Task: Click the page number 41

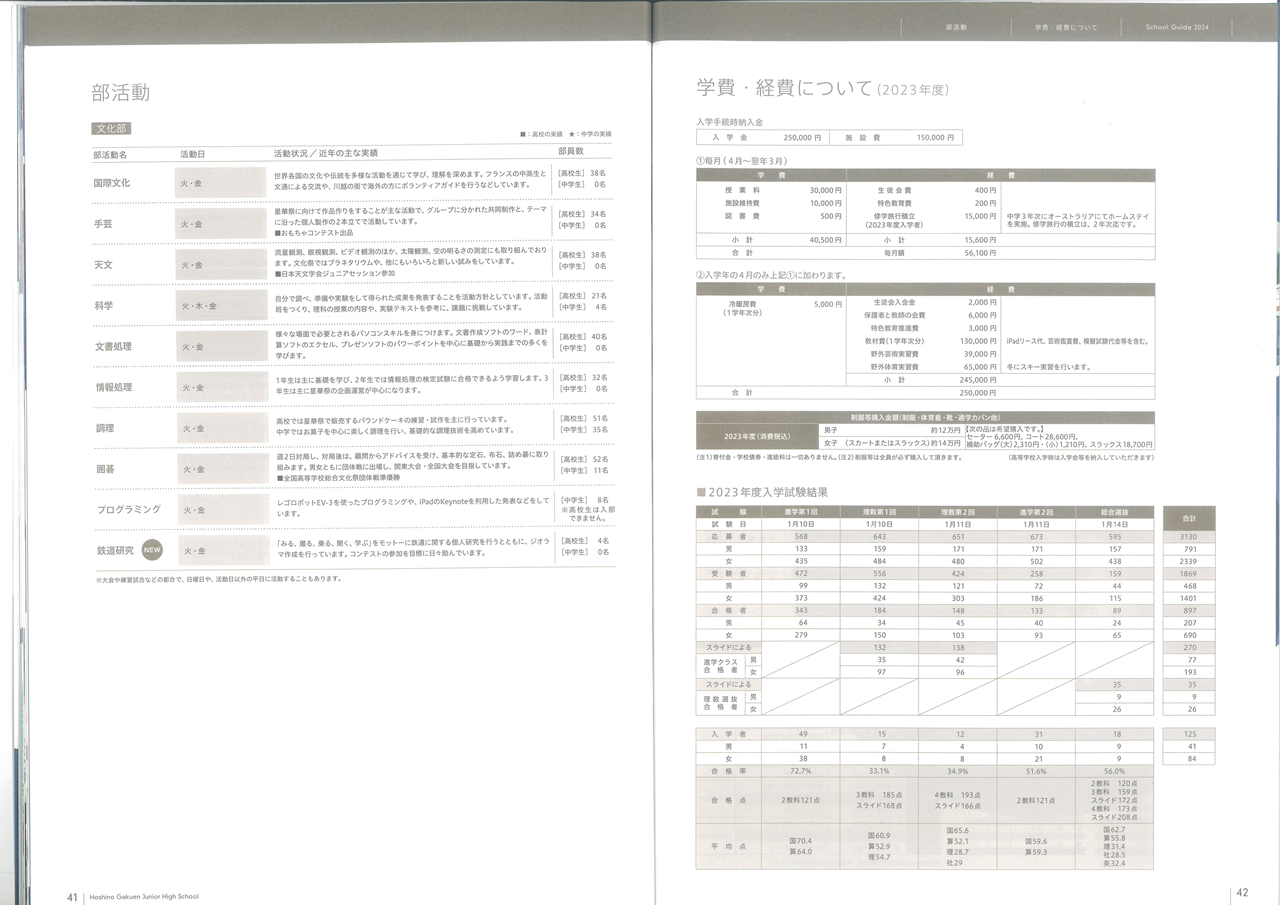Action: tap(72, 896)
